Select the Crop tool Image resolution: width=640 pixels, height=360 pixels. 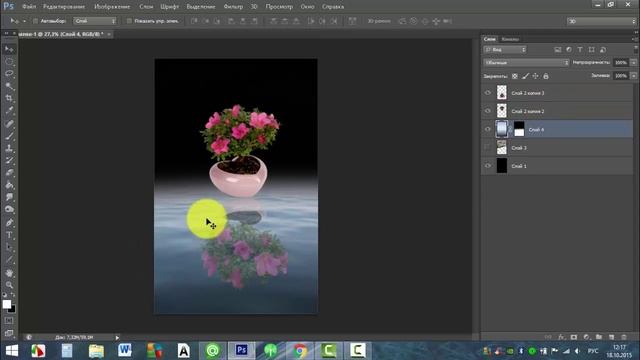[9, 98]
